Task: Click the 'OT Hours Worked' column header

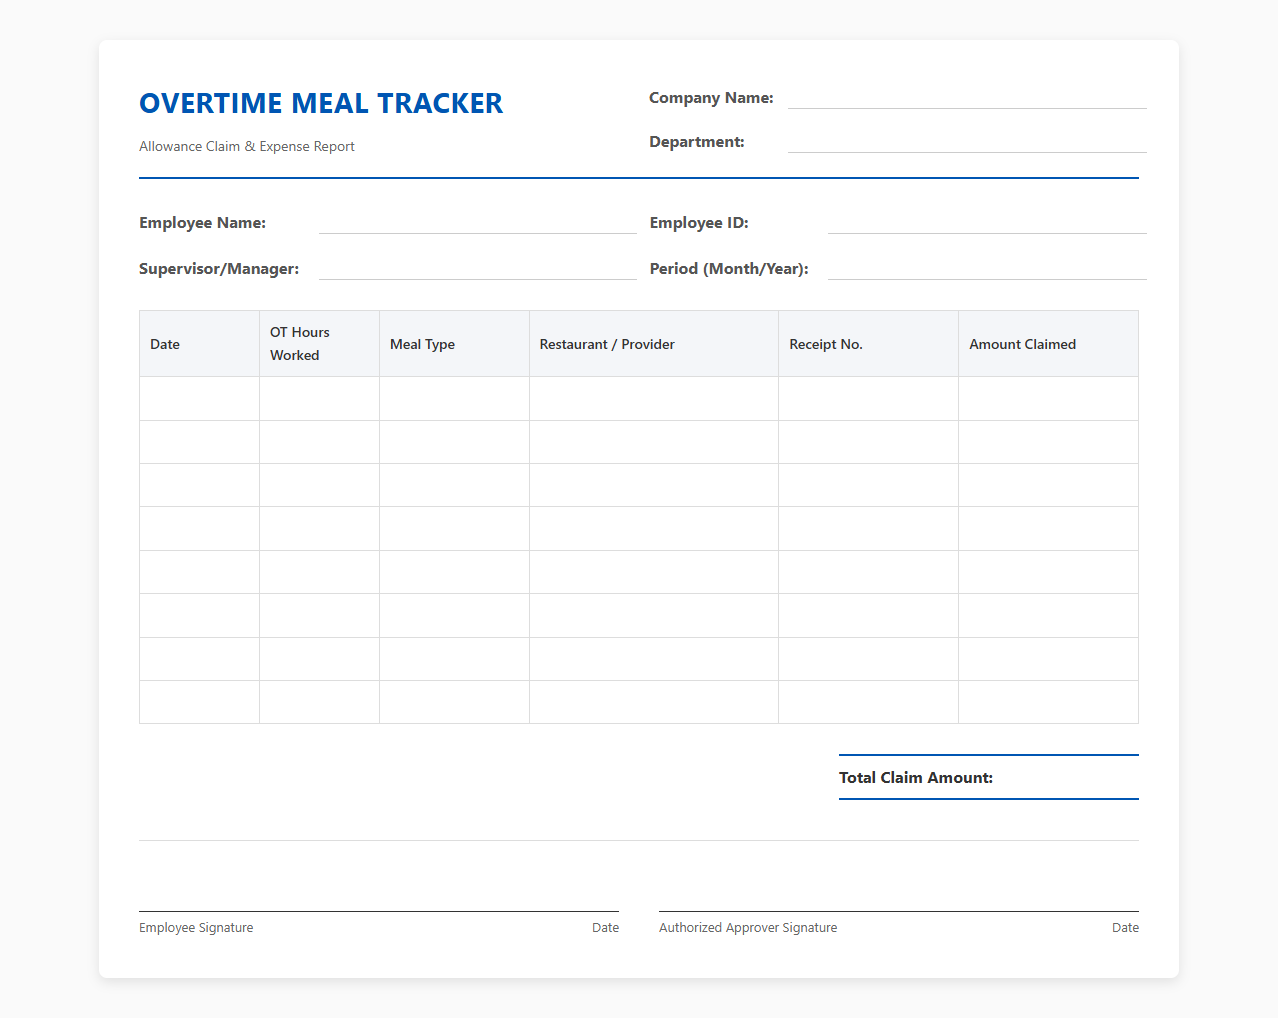Action: [319, 344]
